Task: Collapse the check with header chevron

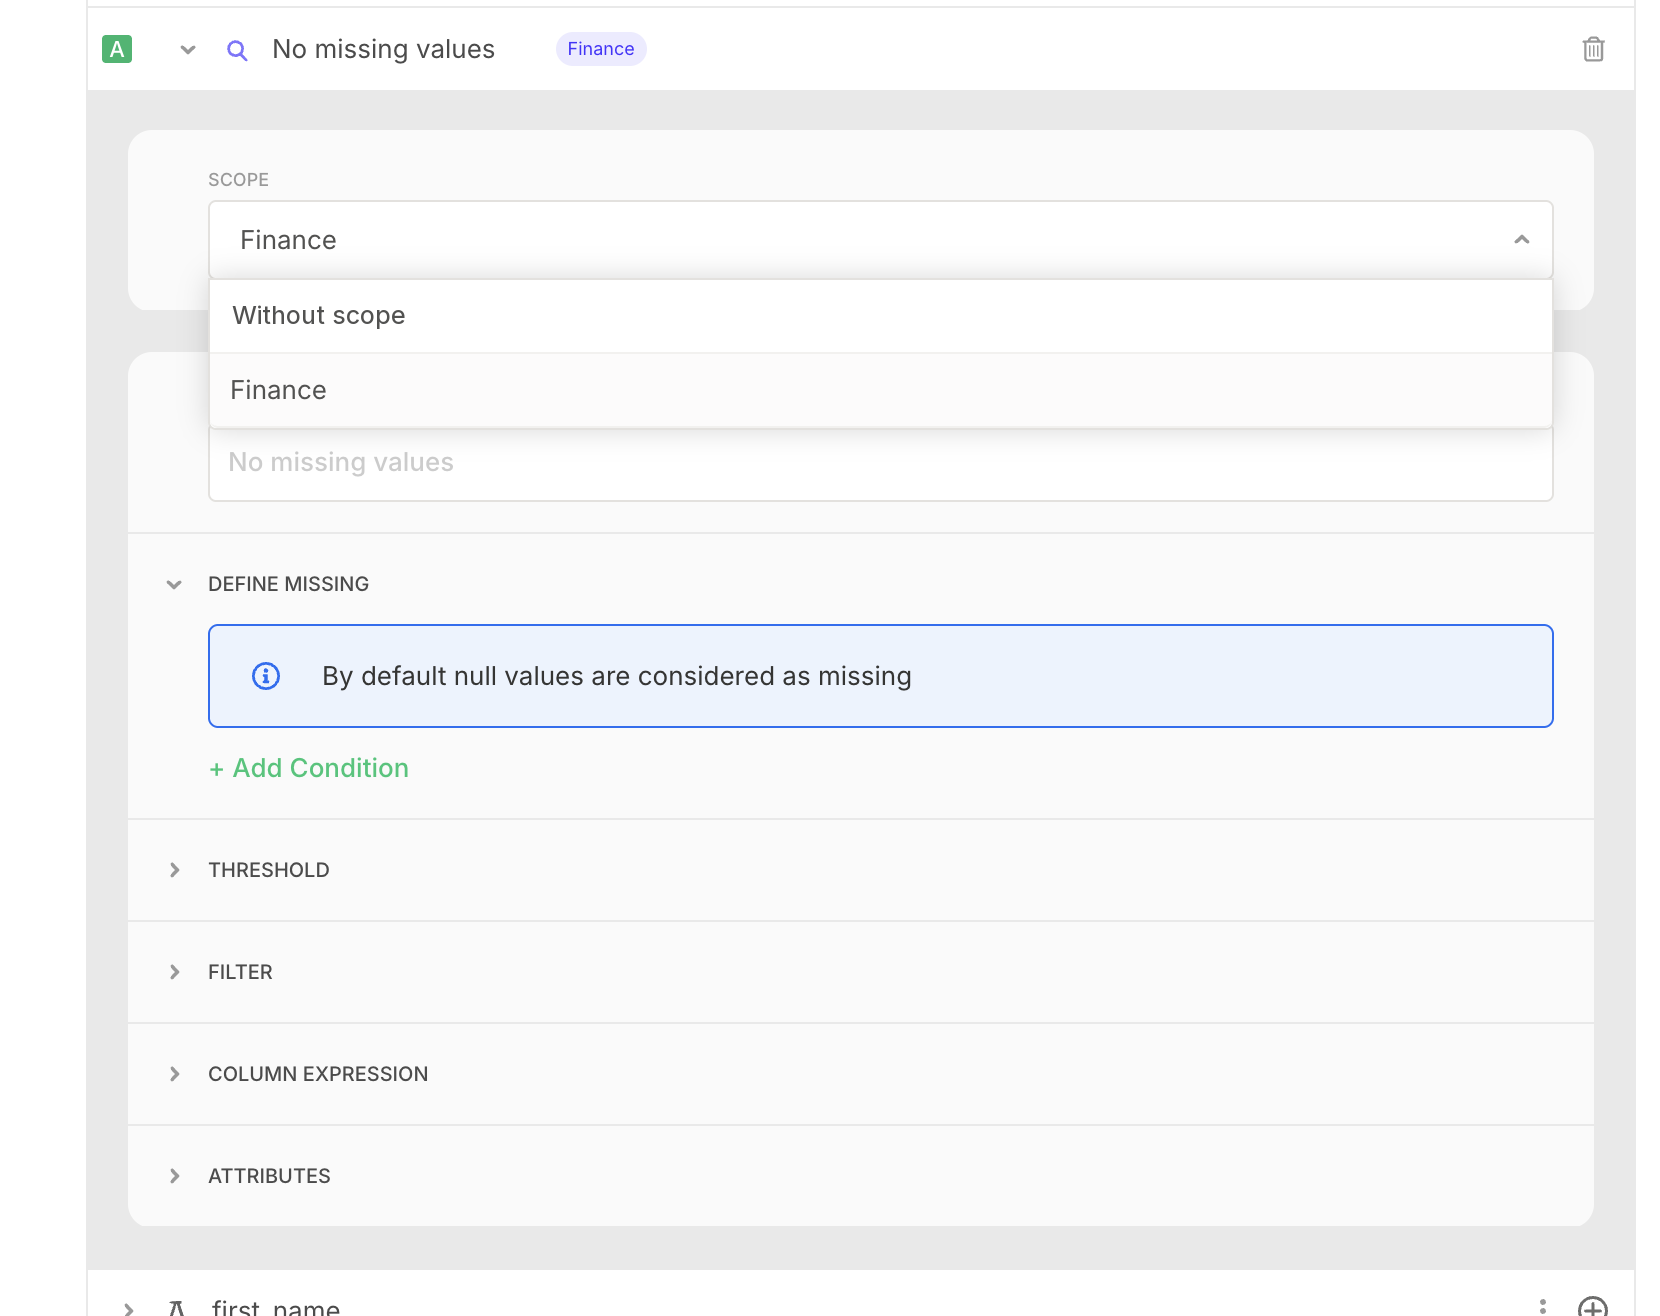Action: [188, 50]
